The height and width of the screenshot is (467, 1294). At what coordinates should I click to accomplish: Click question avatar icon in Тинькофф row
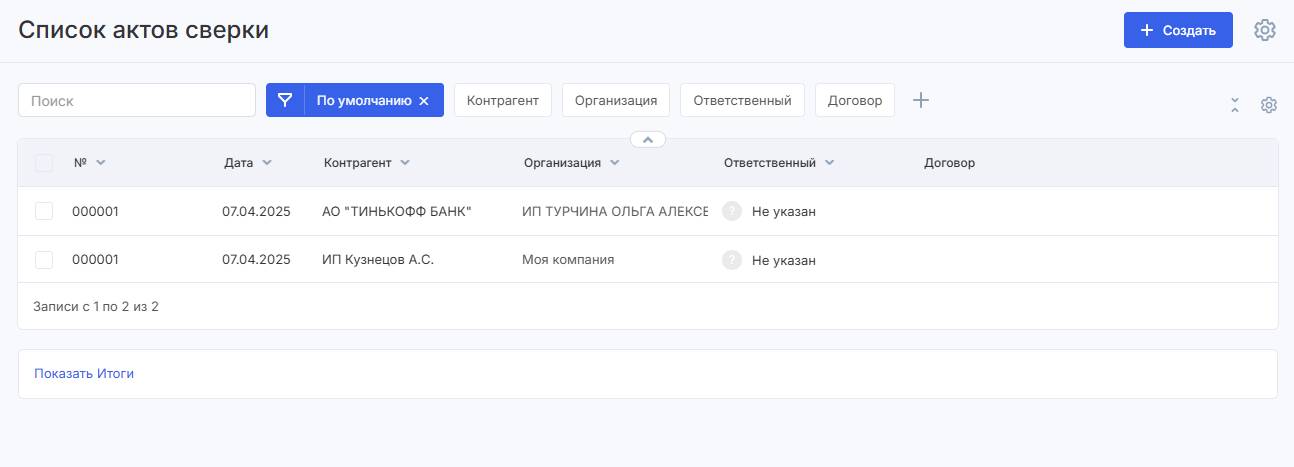tap(732, 211)
